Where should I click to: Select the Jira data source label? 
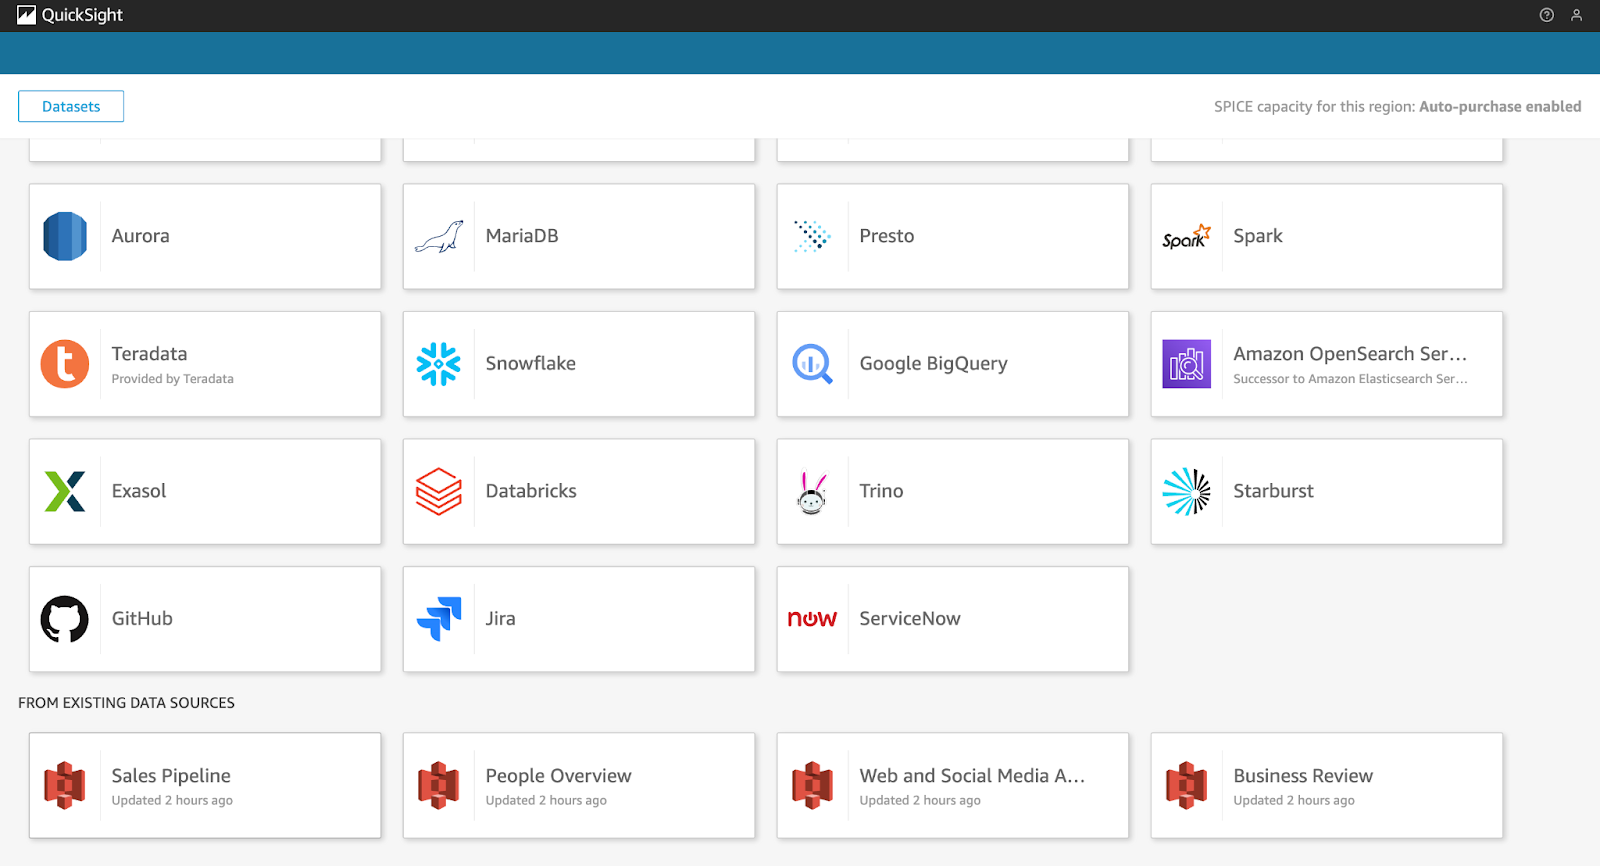tap(501, 619)
